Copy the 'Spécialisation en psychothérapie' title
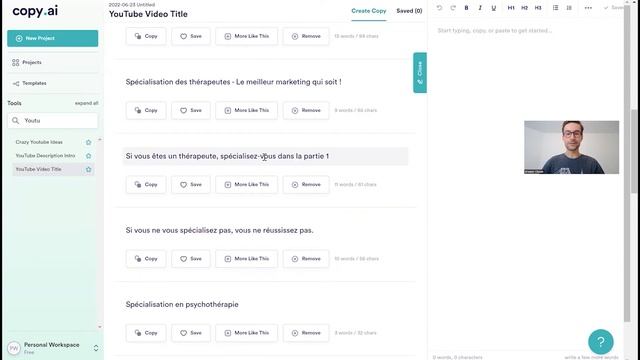This screenshot has height=360, width=640. point(146,333)
